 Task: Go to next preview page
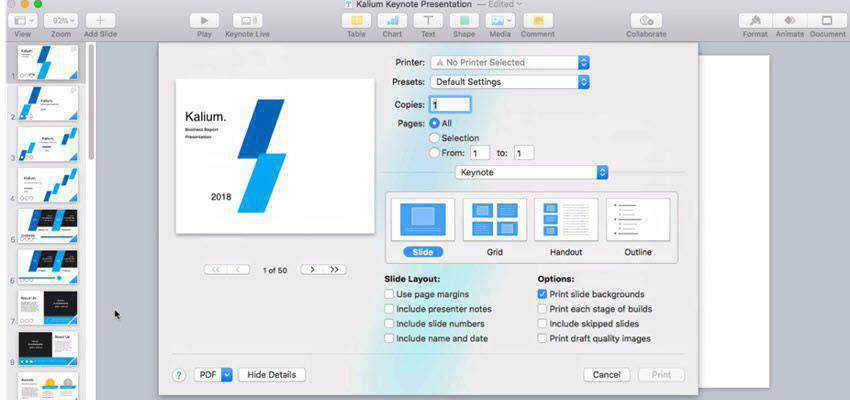tap(312, 269)
